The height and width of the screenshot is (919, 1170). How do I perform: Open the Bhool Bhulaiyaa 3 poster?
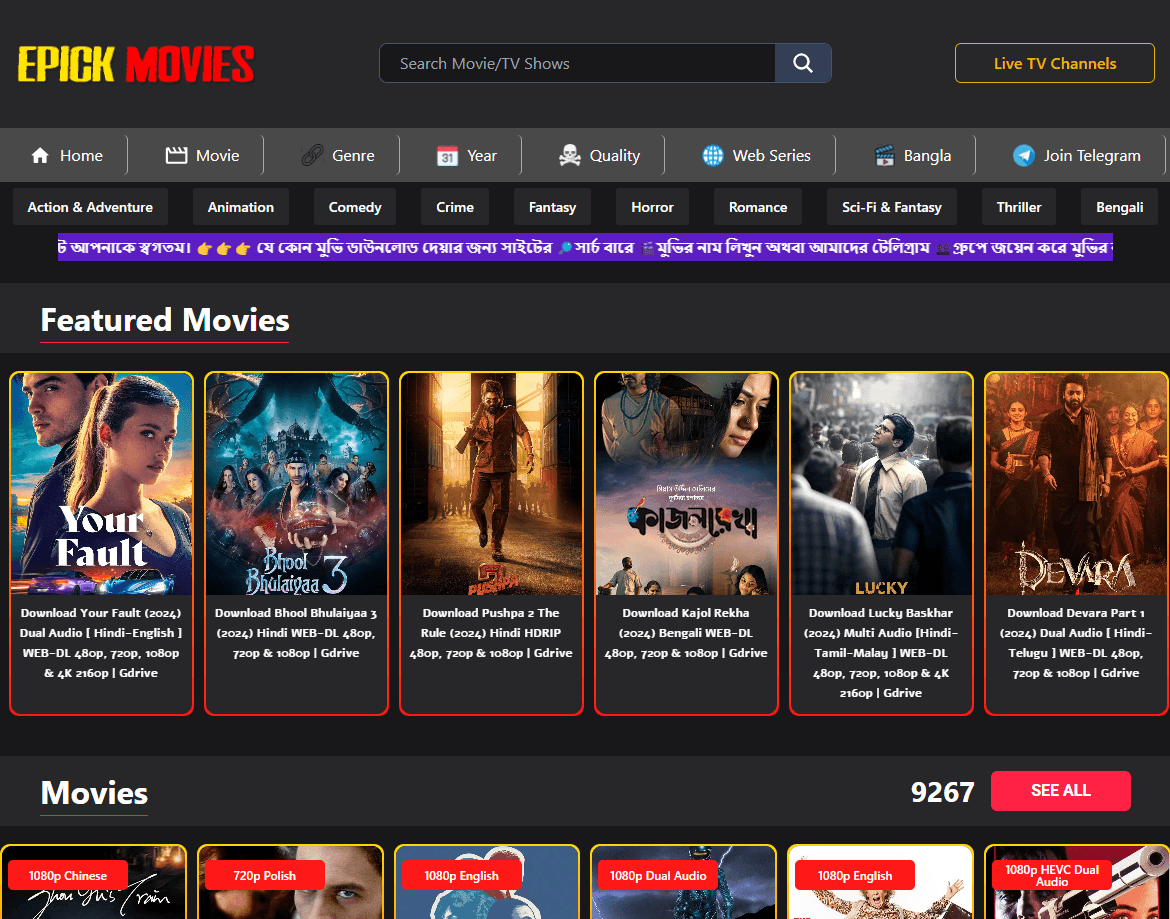point(296,483)
